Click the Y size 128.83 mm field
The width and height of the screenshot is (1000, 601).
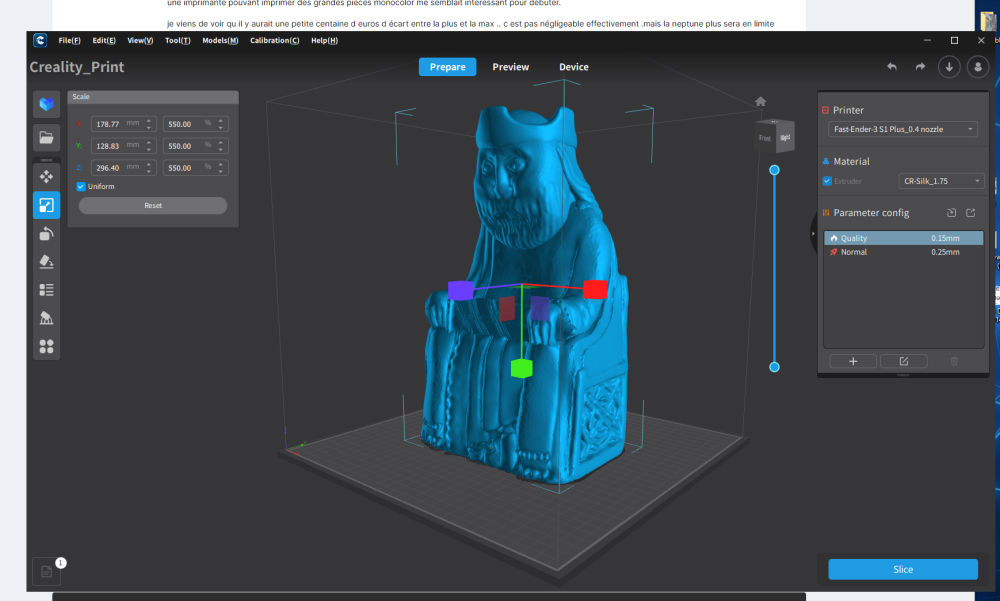(x=124, y=145)
